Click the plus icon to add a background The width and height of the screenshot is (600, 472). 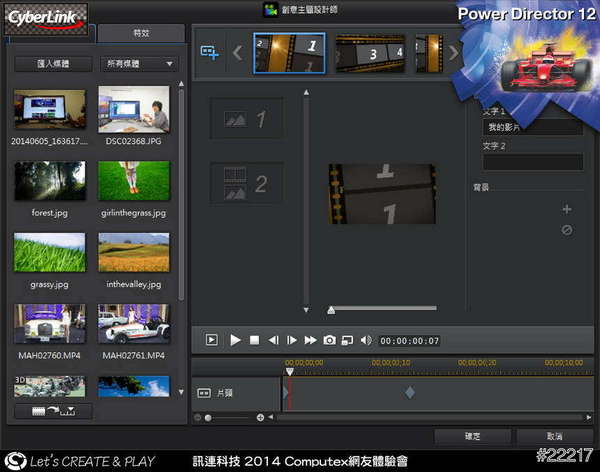tap(566, 209)
